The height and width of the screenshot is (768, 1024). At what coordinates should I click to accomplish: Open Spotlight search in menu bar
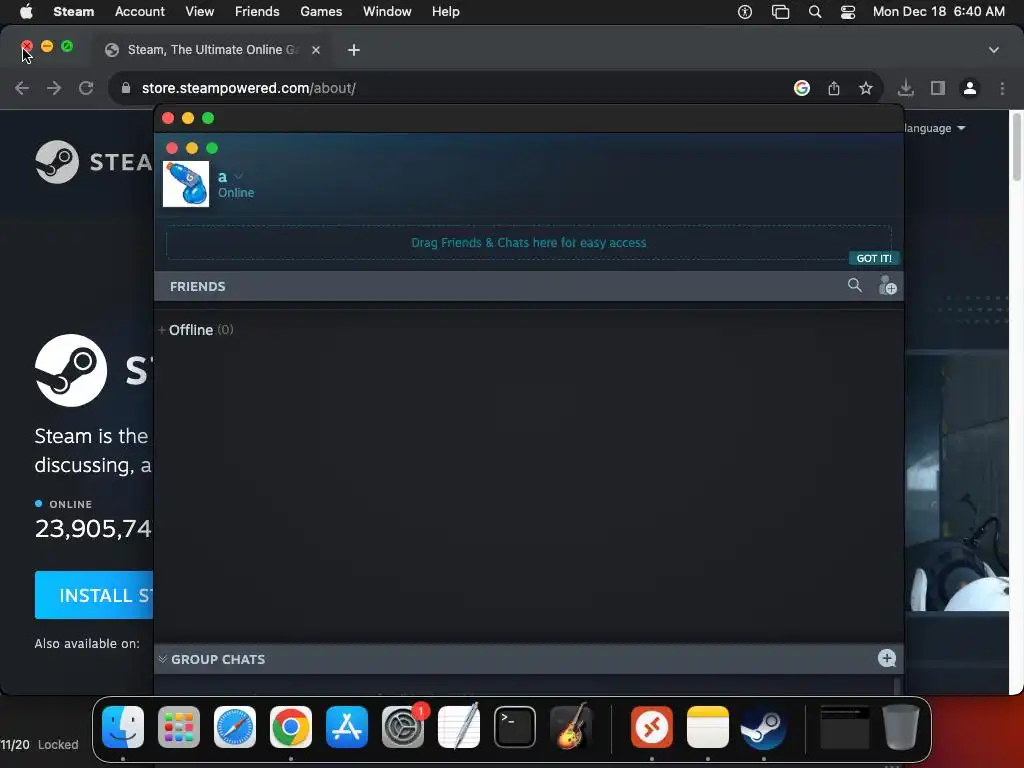[814, 12]
